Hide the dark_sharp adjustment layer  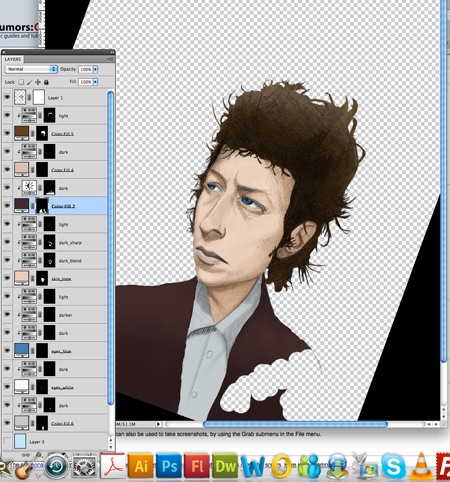click(7, 242)
